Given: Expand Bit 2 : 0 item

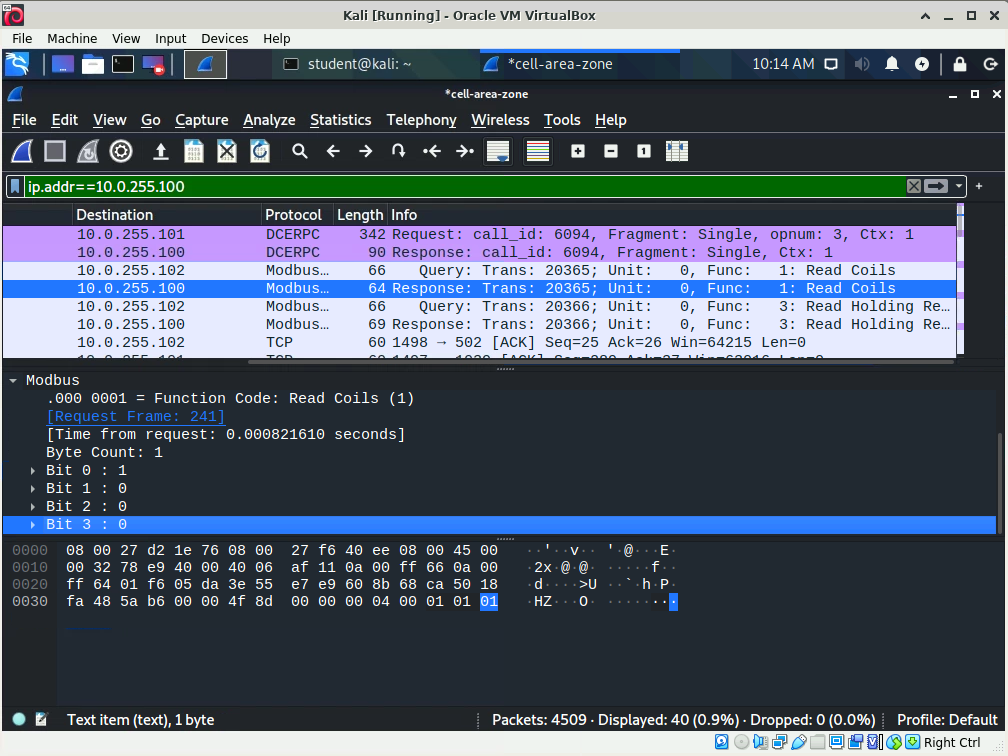Looking at the screenshot, I should 33,507.
